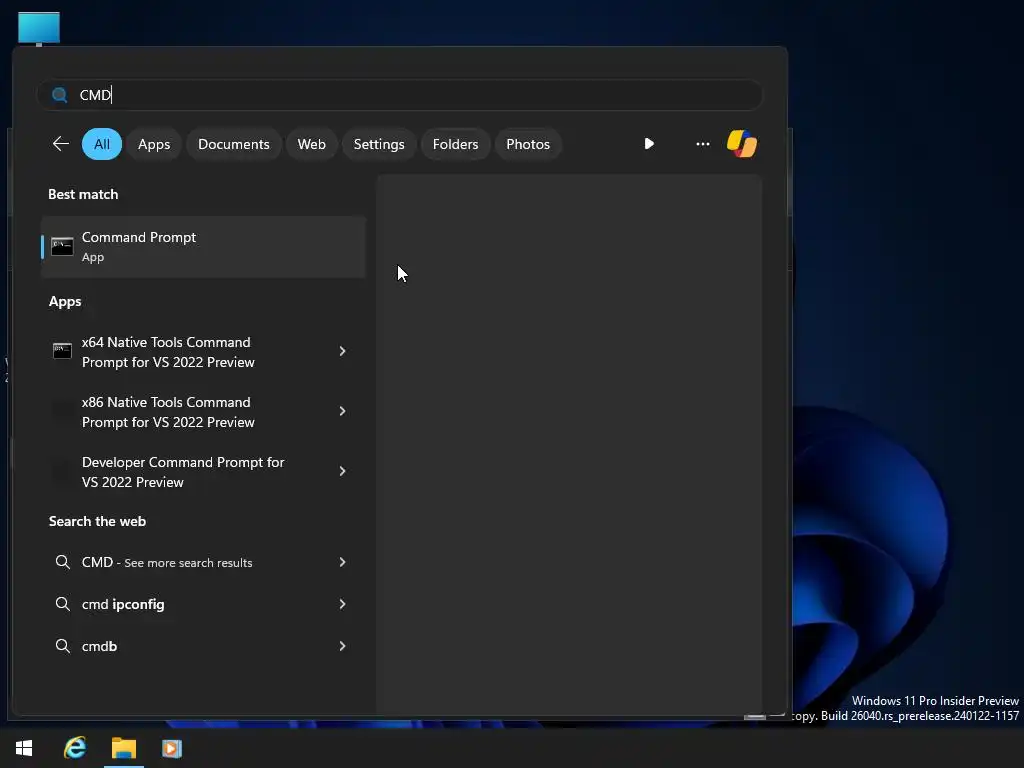Switch to the Web filter tab
The height and width of the screenshot is (768, 1024).
312,144
